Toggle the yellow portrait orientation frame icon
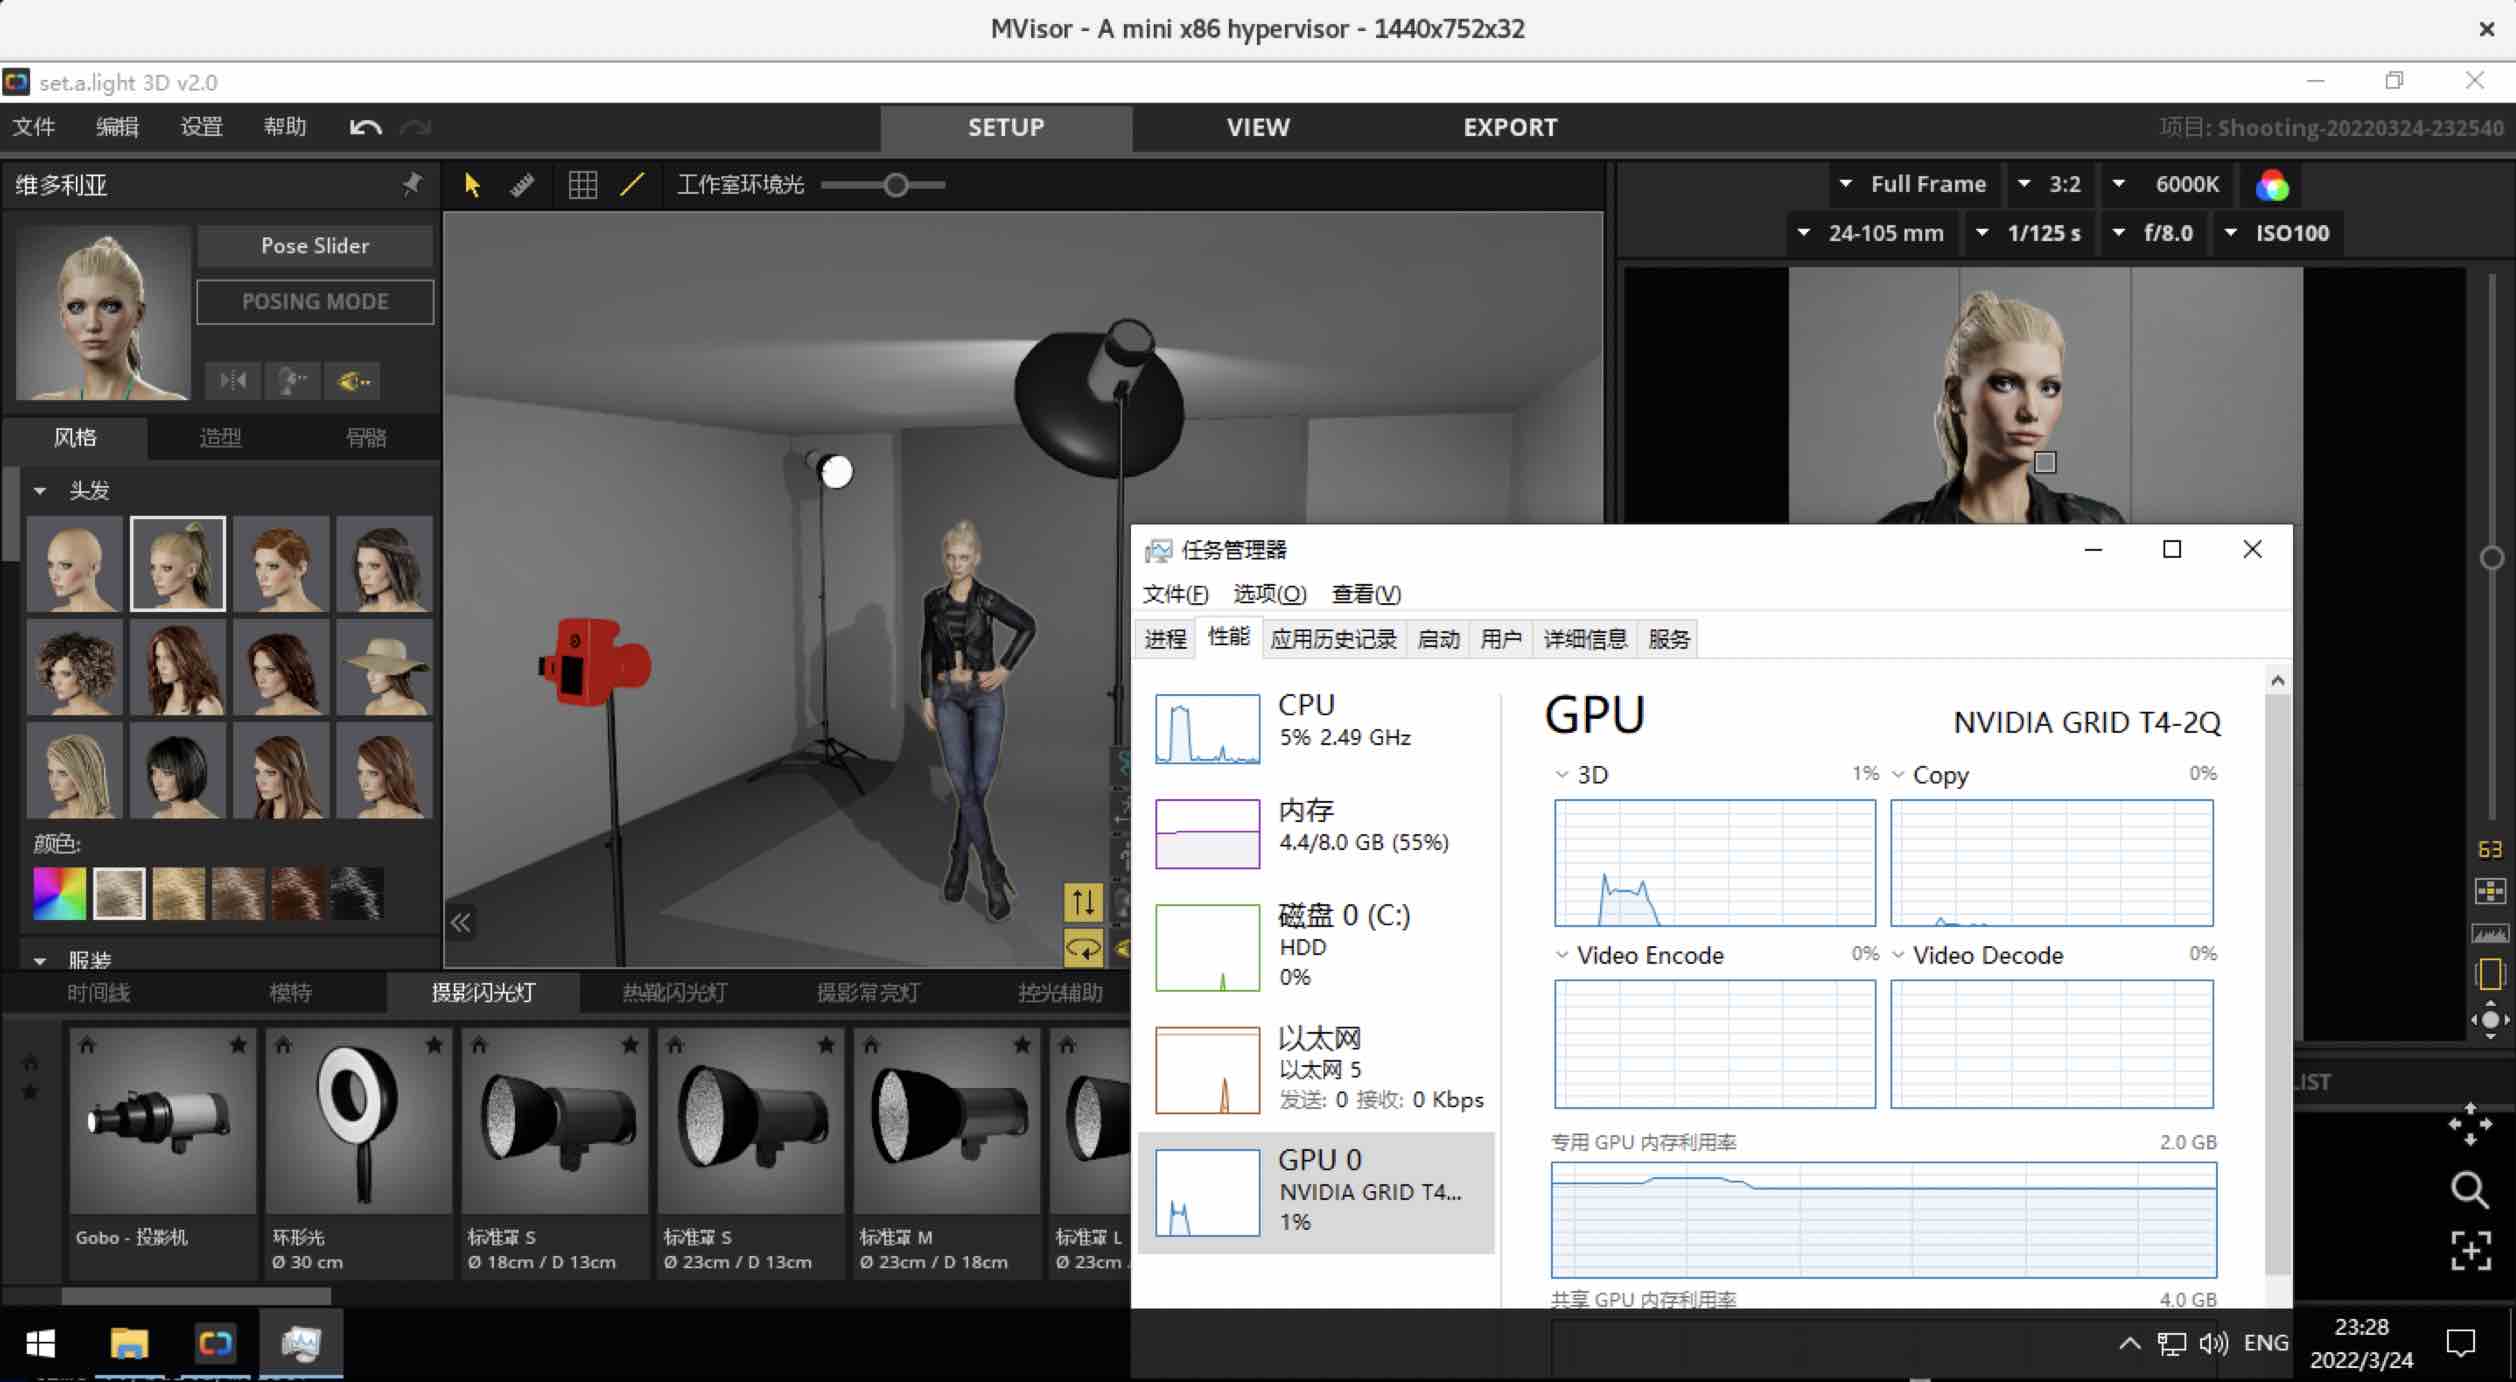 2490,974
